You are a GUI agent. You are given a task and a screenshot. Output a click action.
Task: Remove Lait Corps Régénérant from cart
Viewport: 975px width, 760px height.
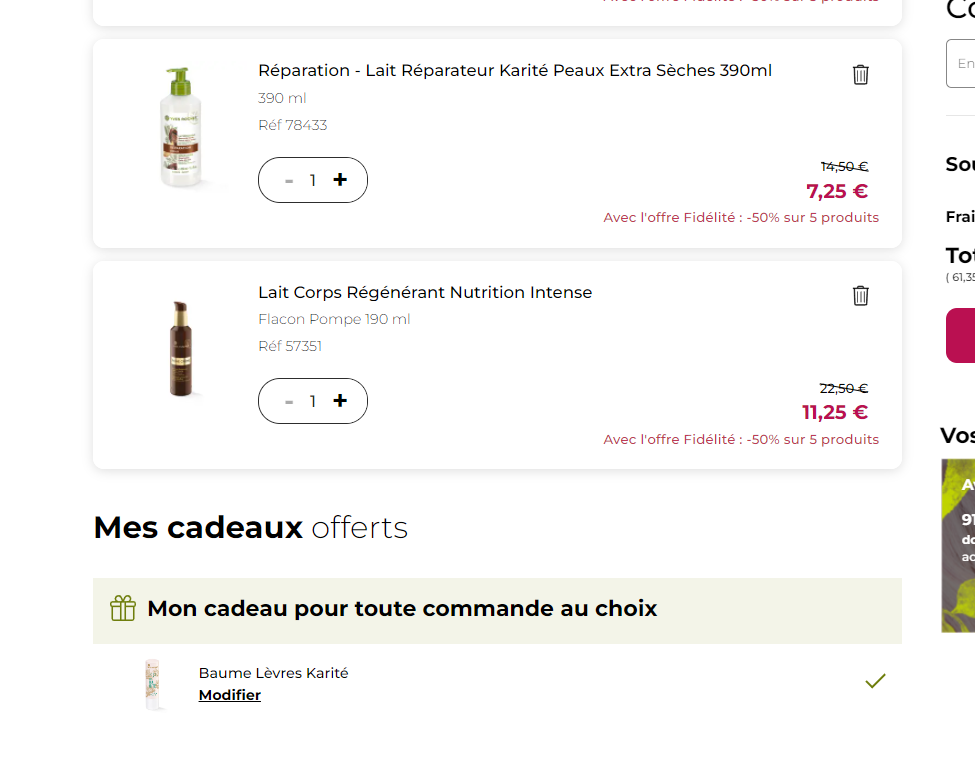pyautogui.click(x=860, y=296)
